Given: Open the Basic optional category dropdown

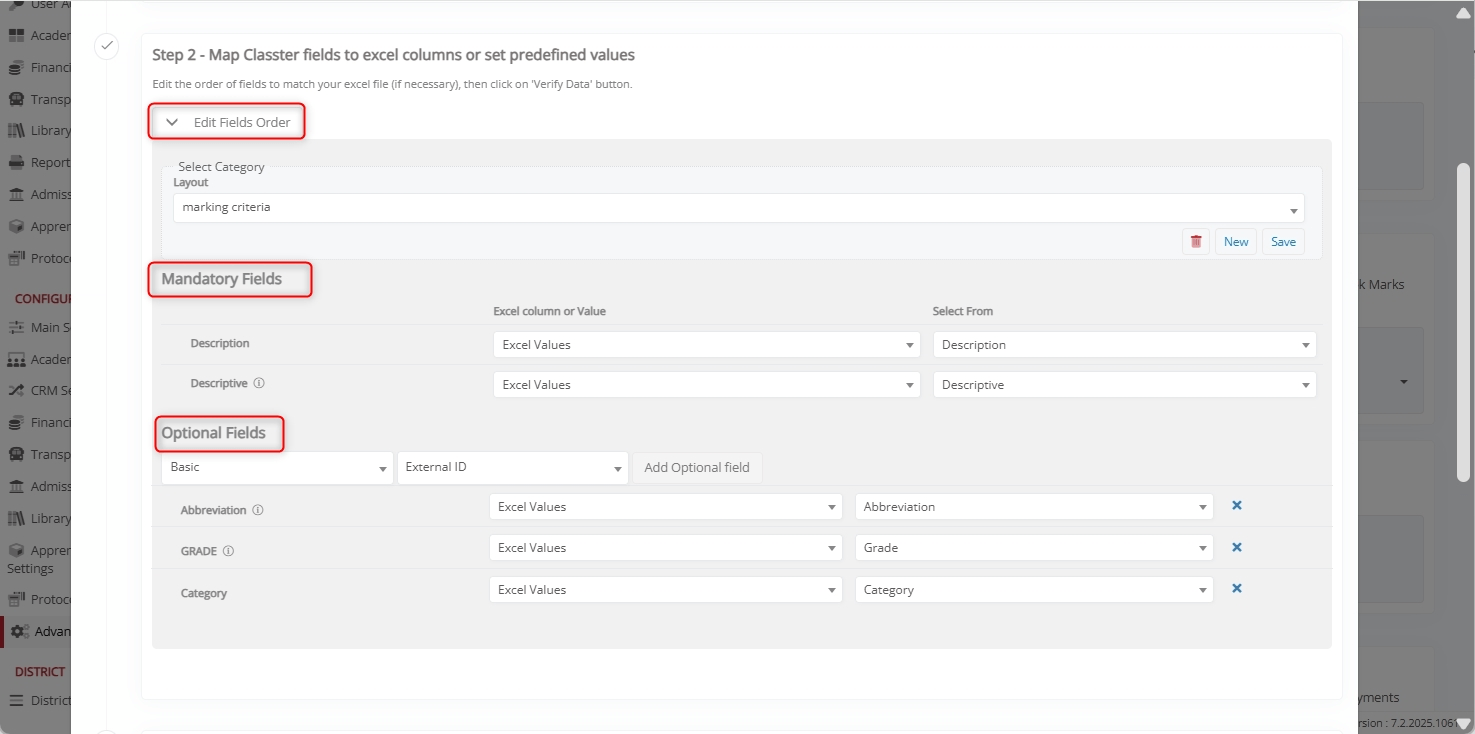Looking at the screenshot, I should [x=276, y=468].
